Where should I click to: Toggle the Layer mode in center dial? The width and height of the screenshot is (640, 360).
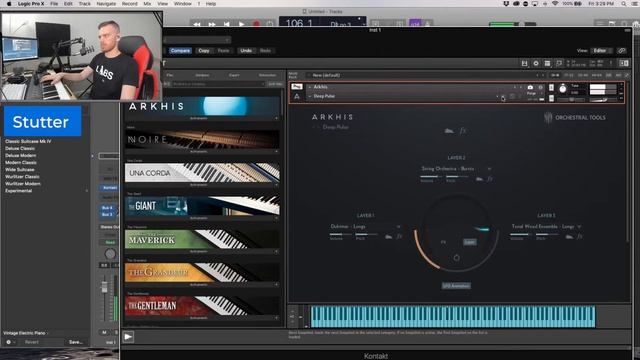pos(470,242)
